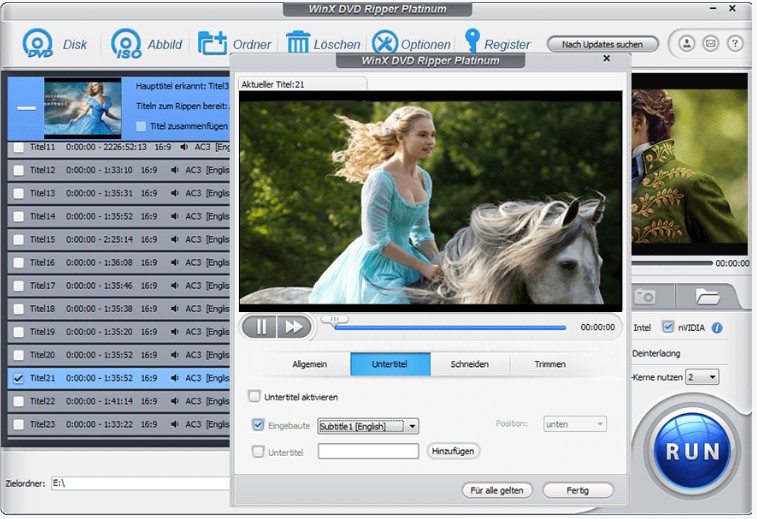Click the mail envelope icon
Image resolution: width=757 pixels, height=519 pixels.
711,44
